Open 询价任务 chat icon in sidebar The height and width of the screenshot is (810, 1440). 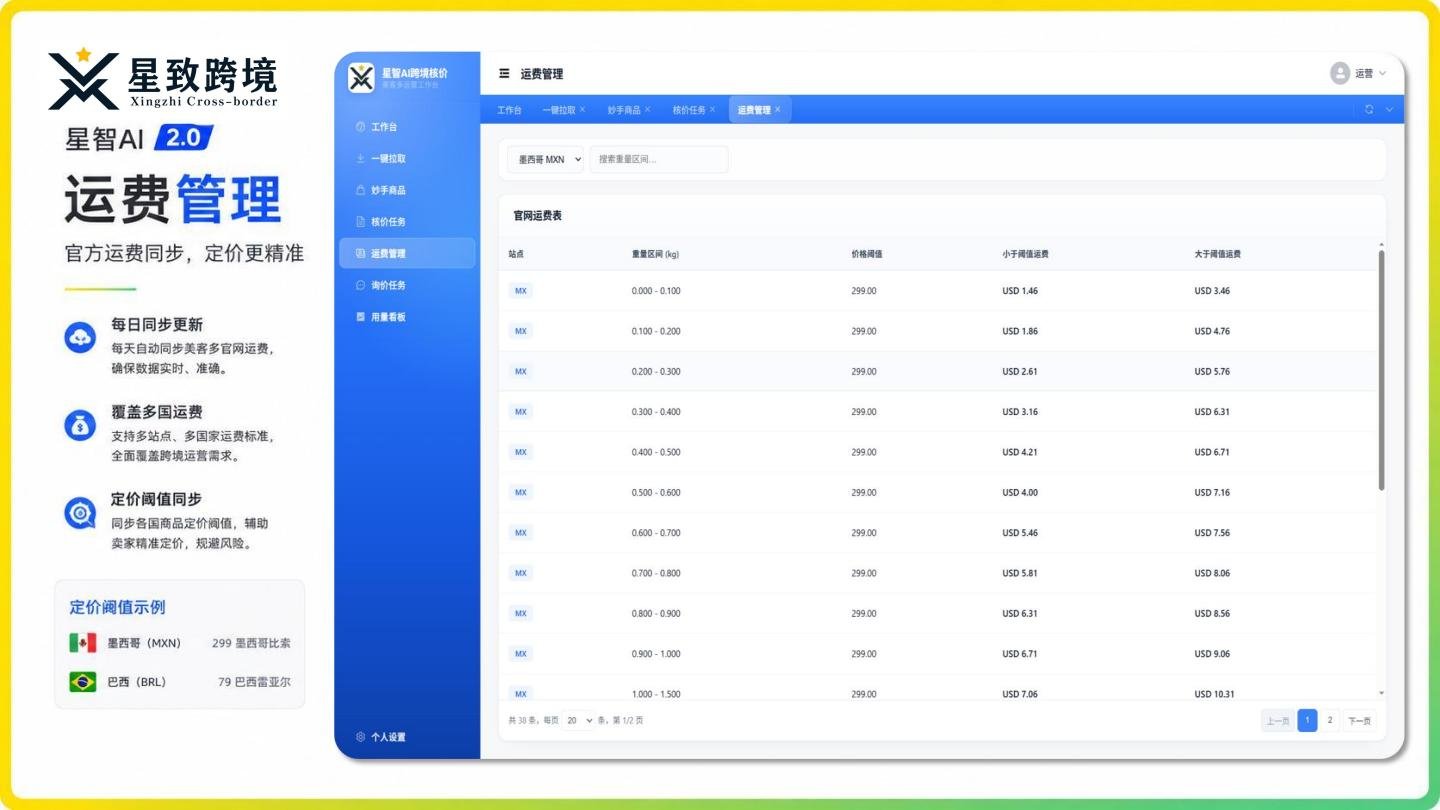[x=361, y=285]
